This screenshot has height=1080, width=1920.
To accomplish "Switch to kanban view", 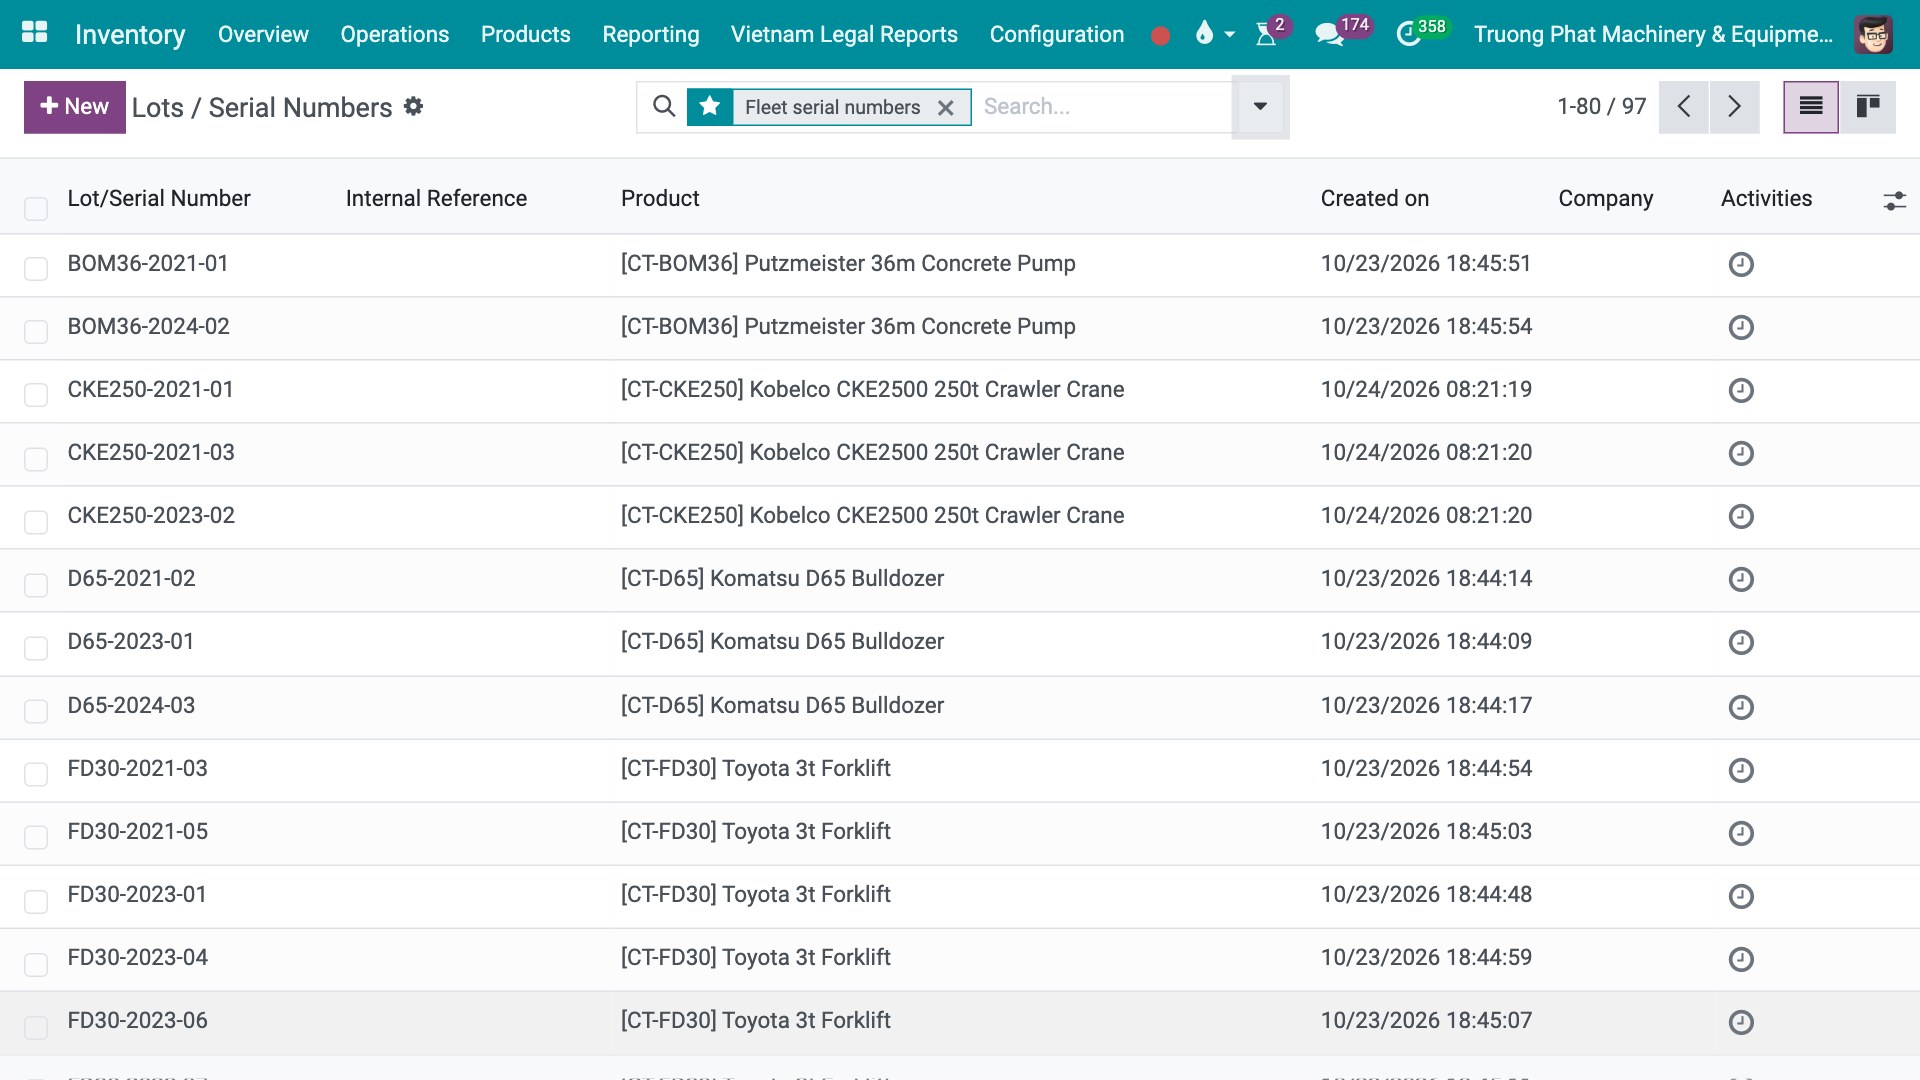I will 1867,106.
